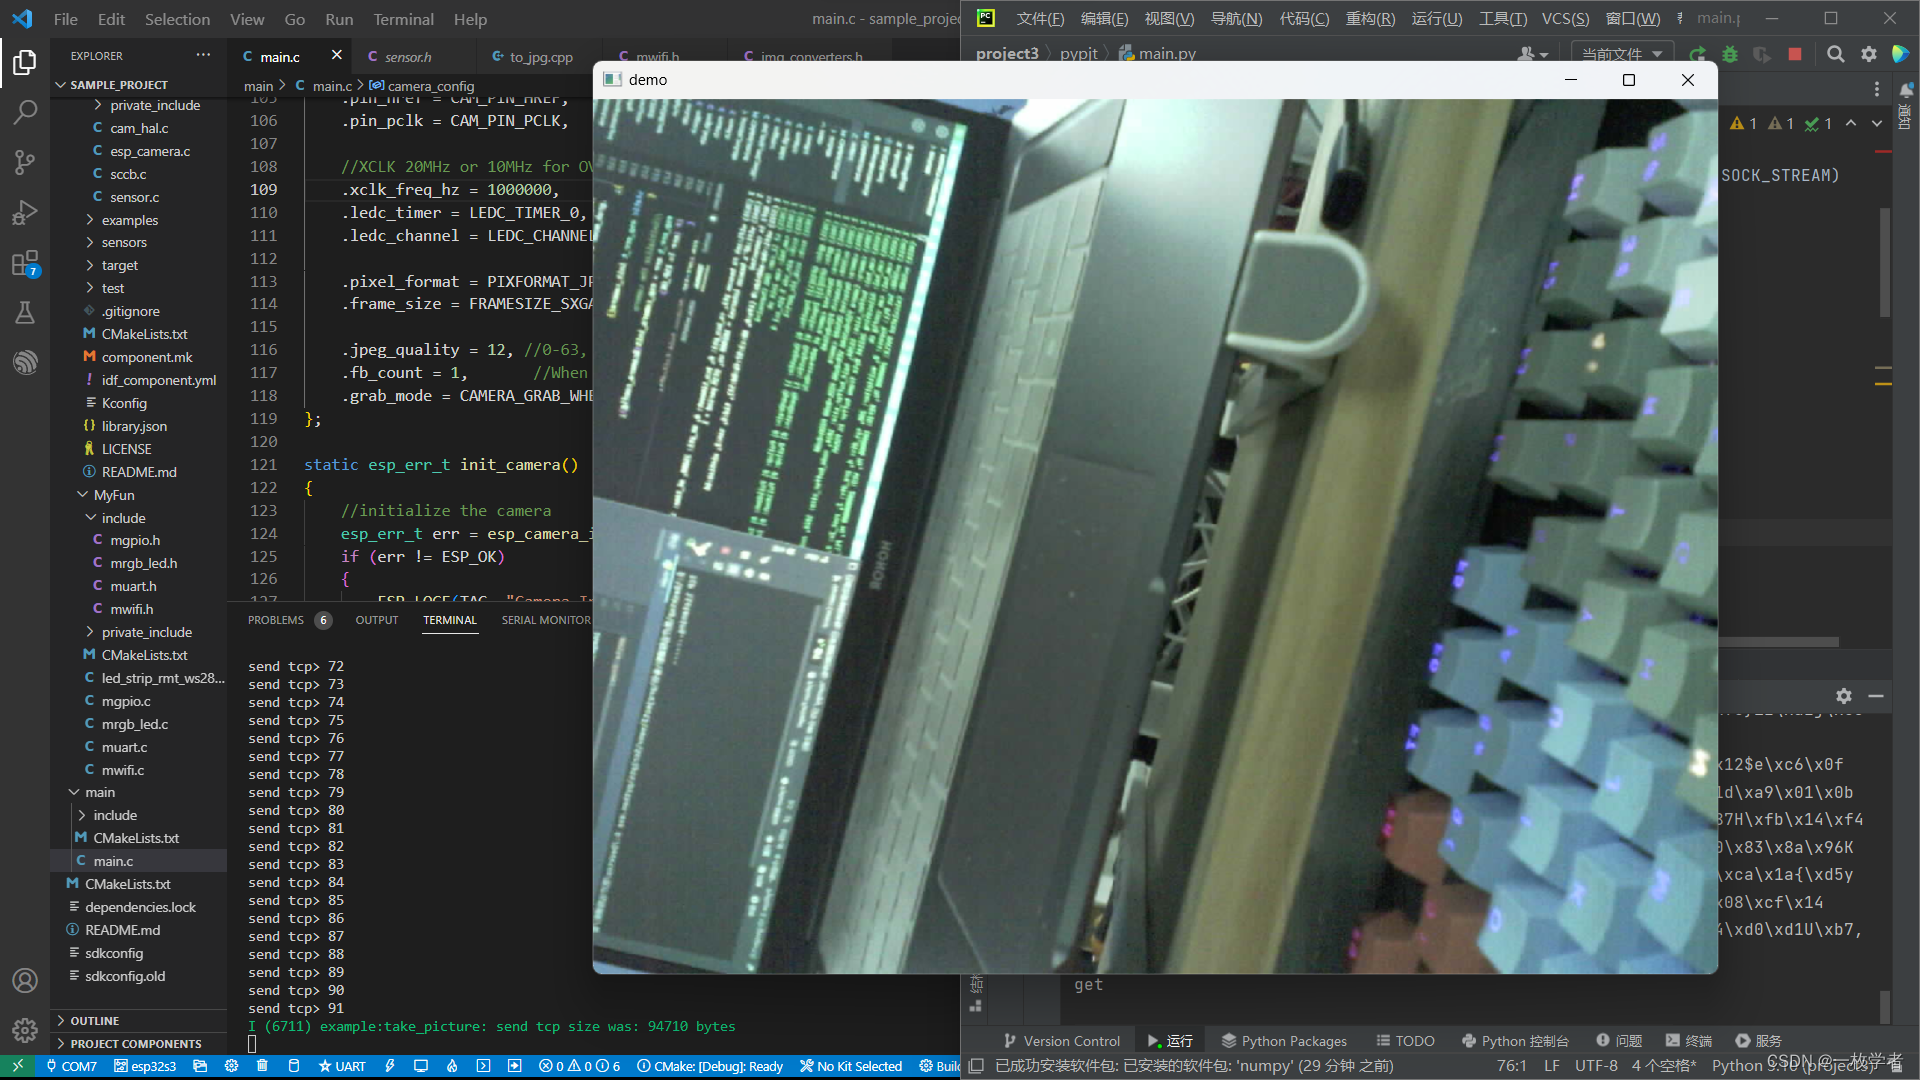
Task: Click the ESP-IDF flash lightning icon in status bar
Action: [x=390, y=1066]
